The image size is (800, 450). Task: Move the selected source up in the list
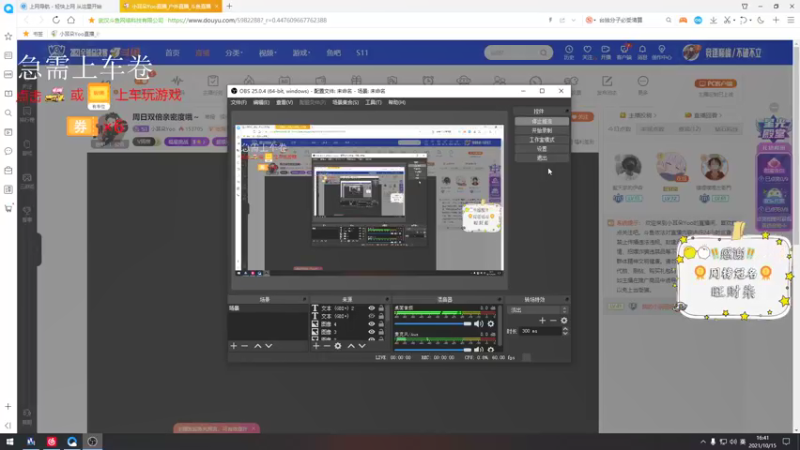pos(351,346)
